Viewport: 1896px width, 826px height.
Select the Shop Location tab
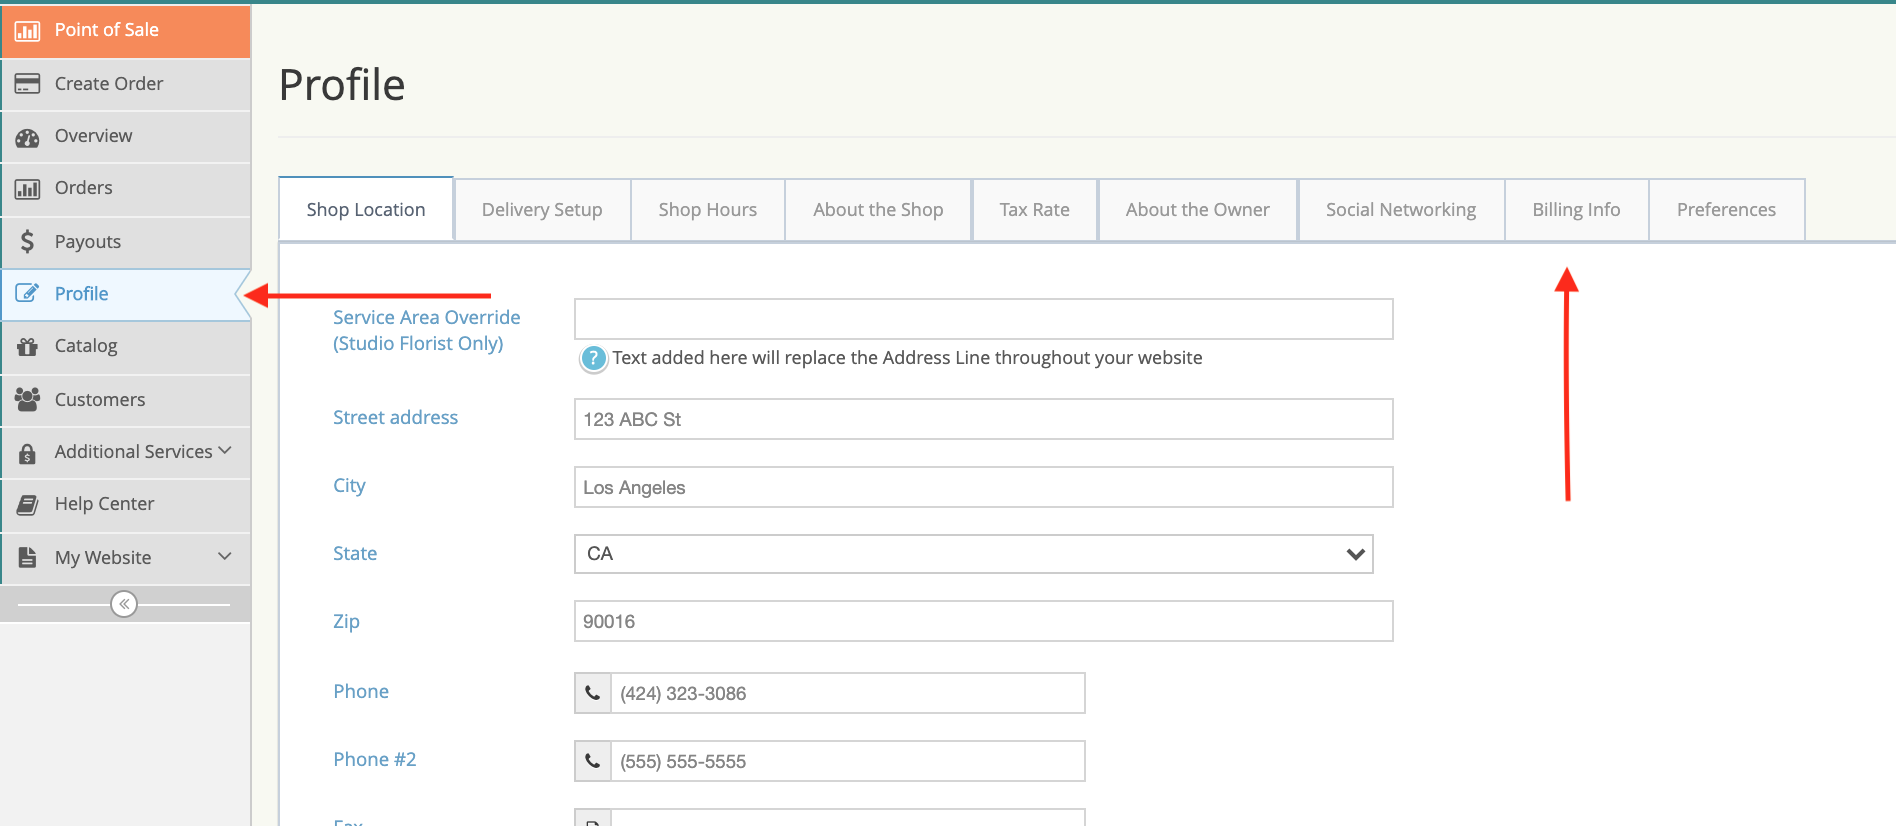[x=366, y=209]
